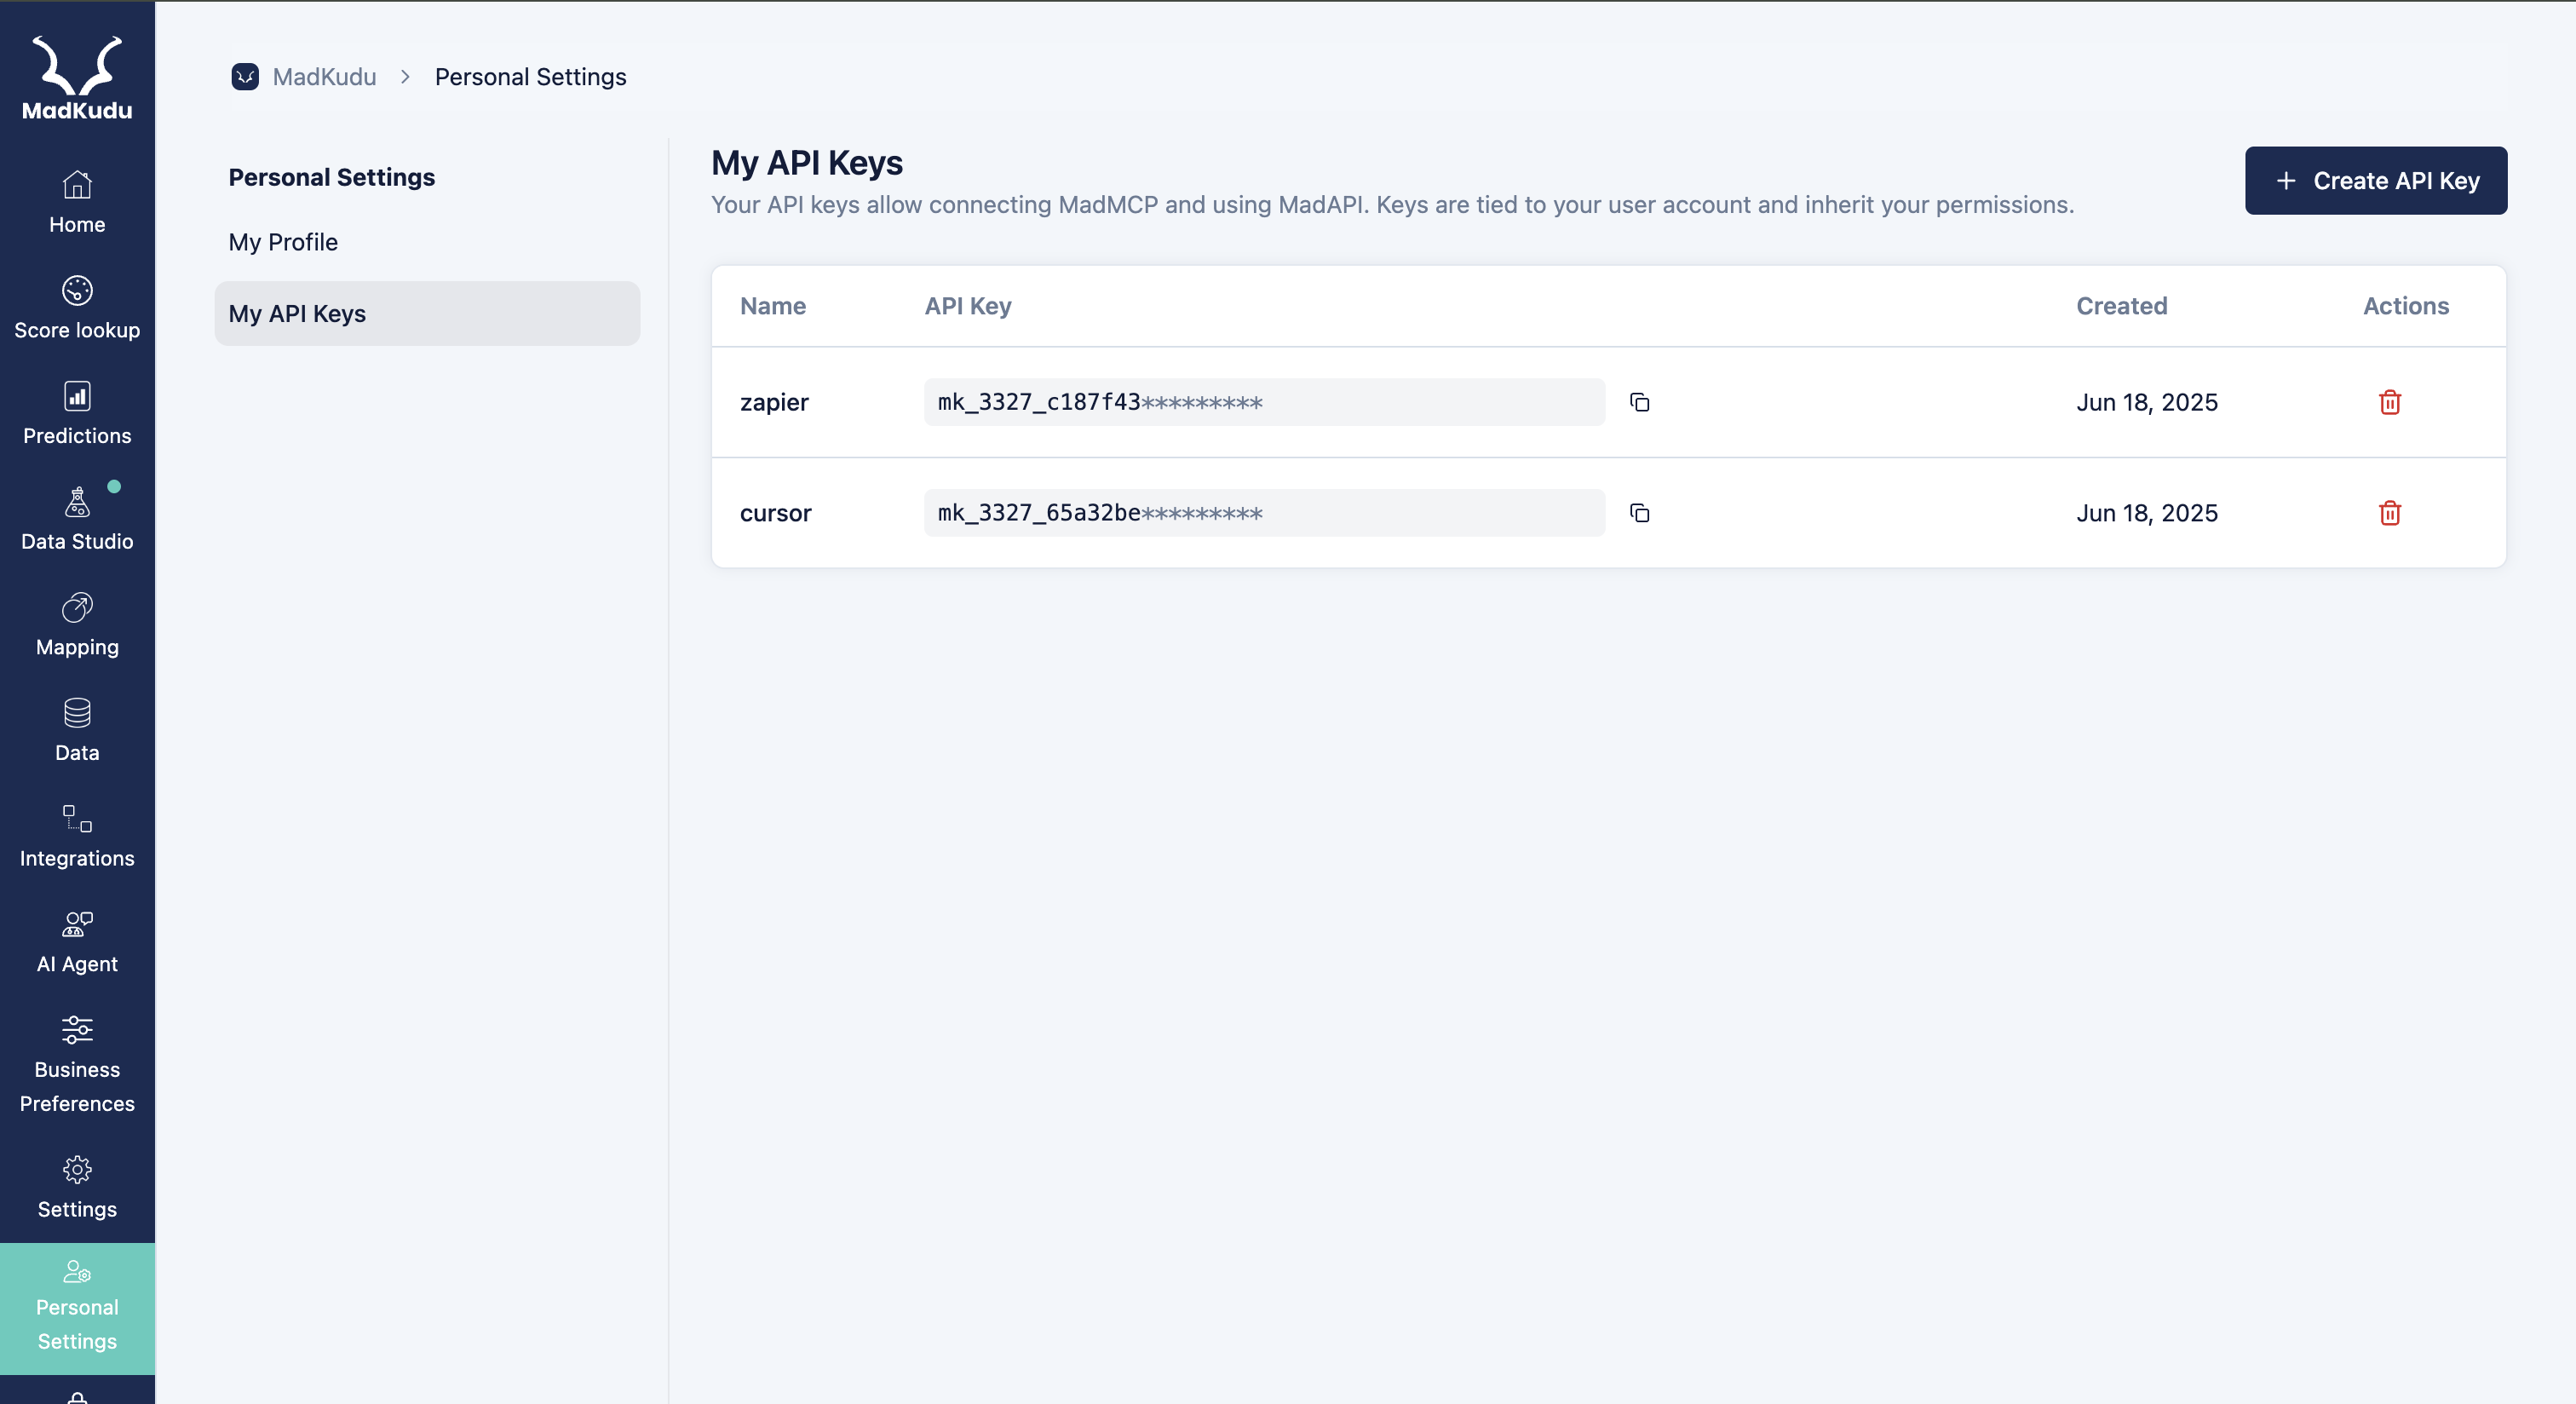The image size is (2576, 1404).
Task: Click the cursor masked key field
Action: pos(1263,513)
